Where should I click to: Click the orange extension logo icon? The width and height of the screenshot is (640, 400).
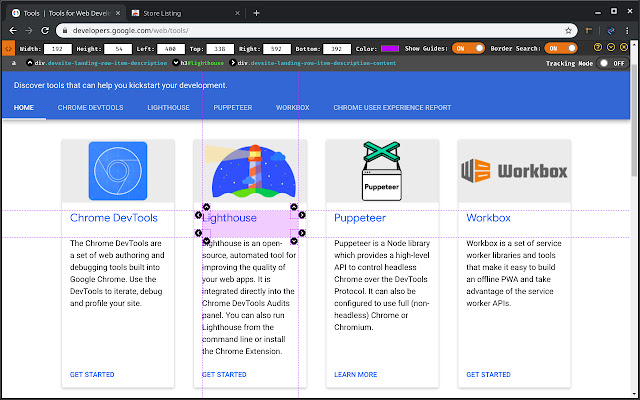[8, 47]
